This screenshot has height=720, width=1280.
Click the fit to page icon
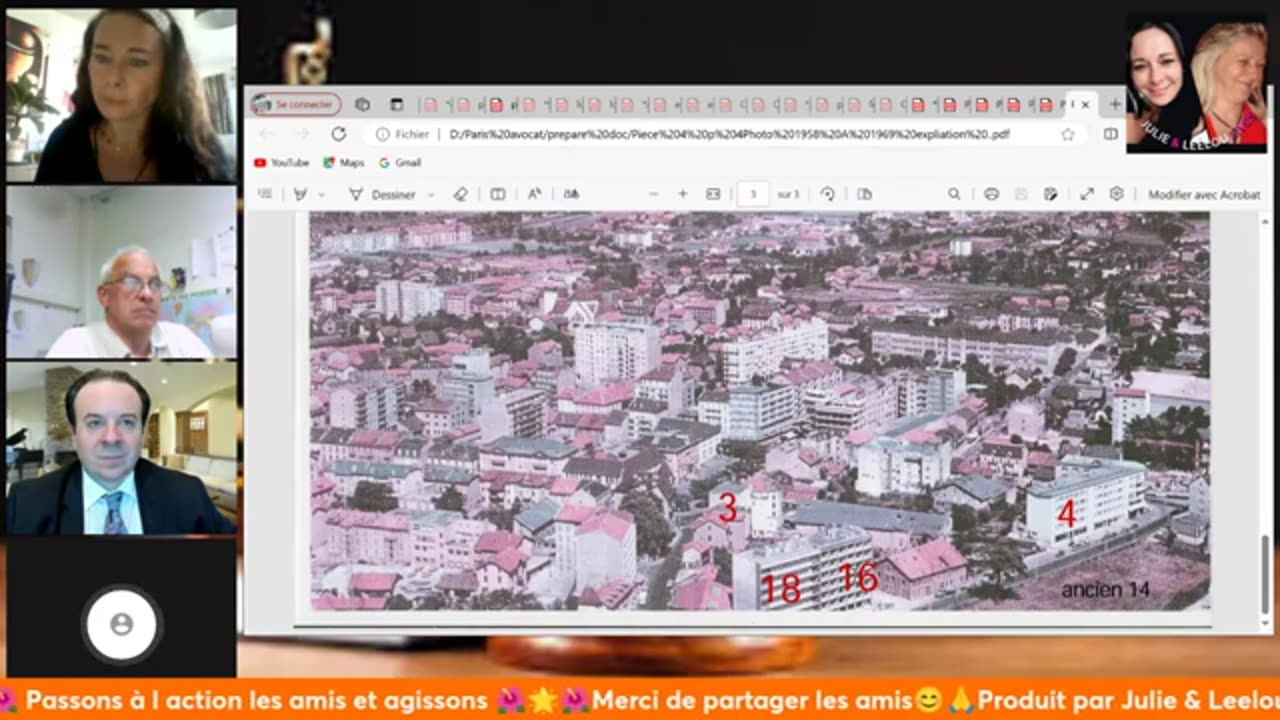click(713, 194)
